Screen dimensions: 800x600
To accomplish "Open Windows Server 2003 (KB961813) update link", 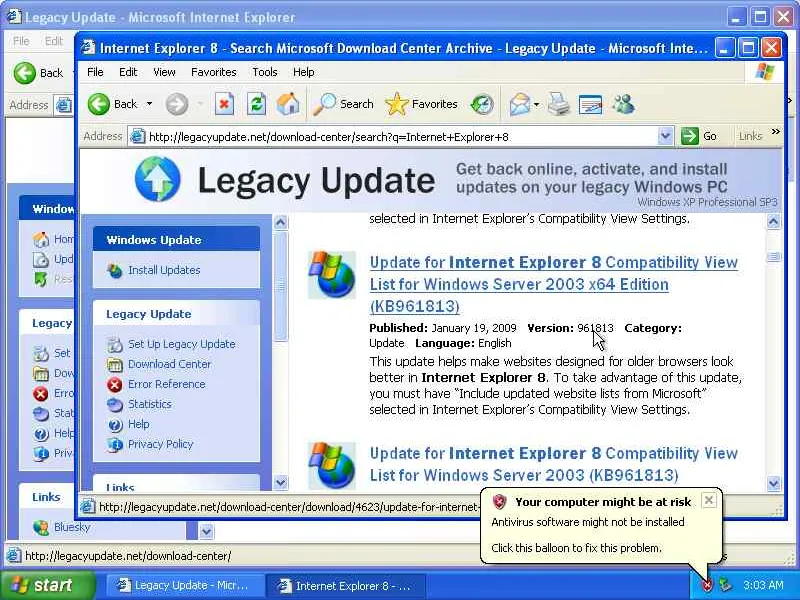I will point(554,464).
